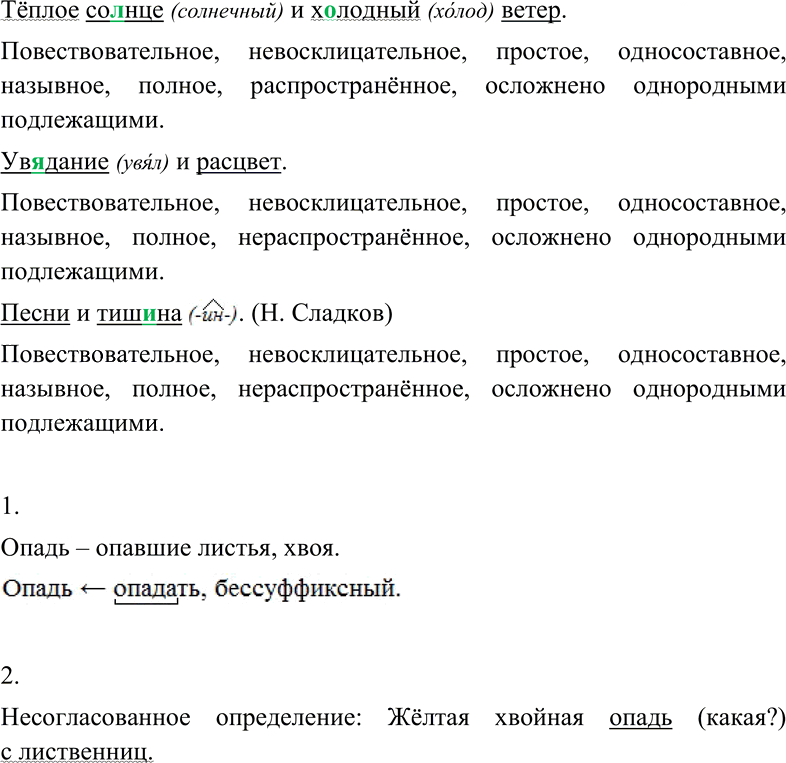
Task: Click the word 'хвойная'
Action: point(539,718)
